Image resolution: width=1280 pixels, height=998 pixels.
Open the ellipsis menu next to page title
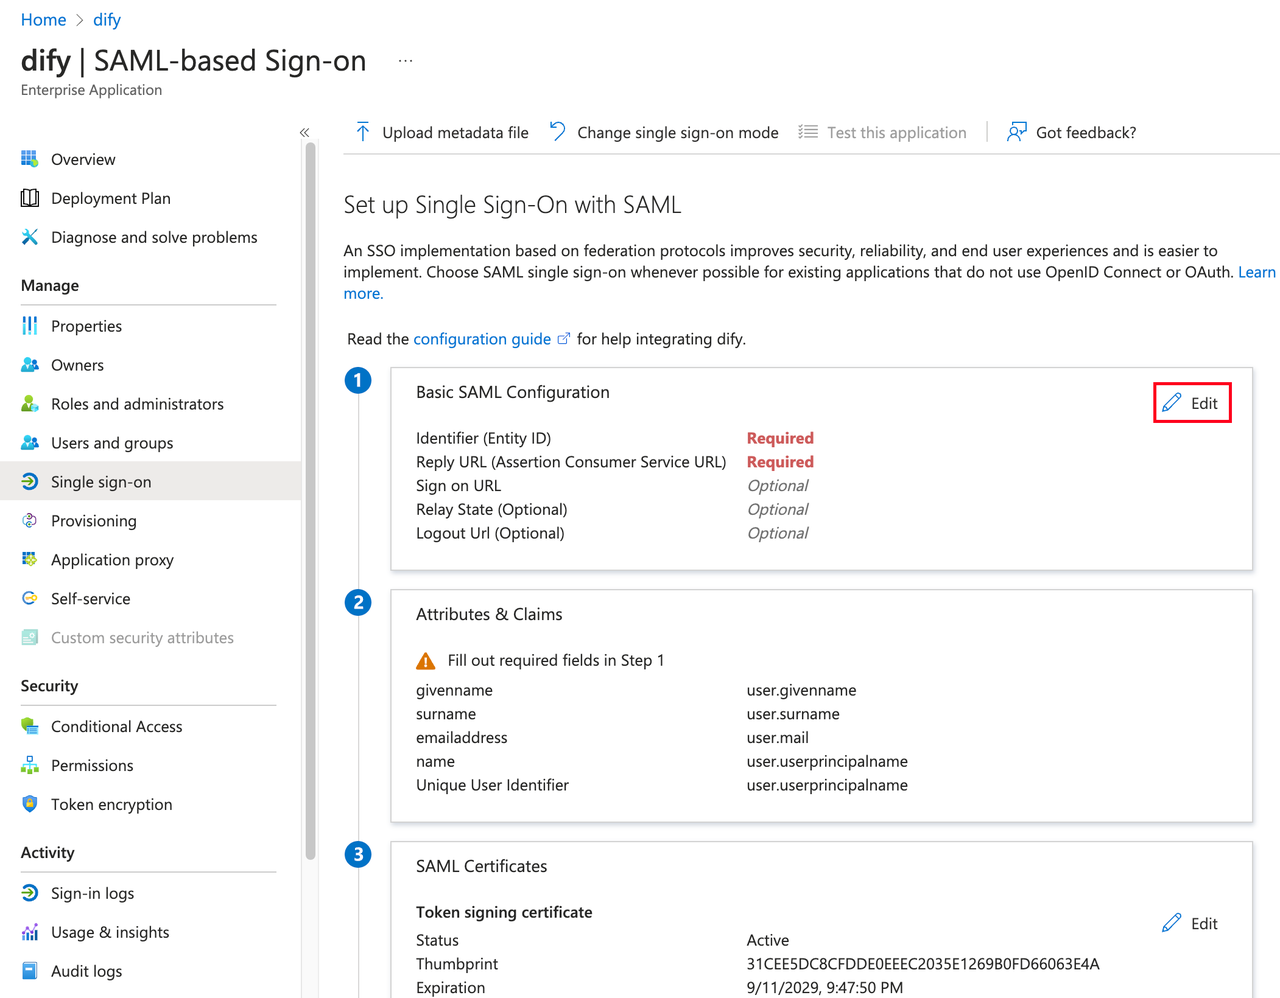click(x=405, y=61)
